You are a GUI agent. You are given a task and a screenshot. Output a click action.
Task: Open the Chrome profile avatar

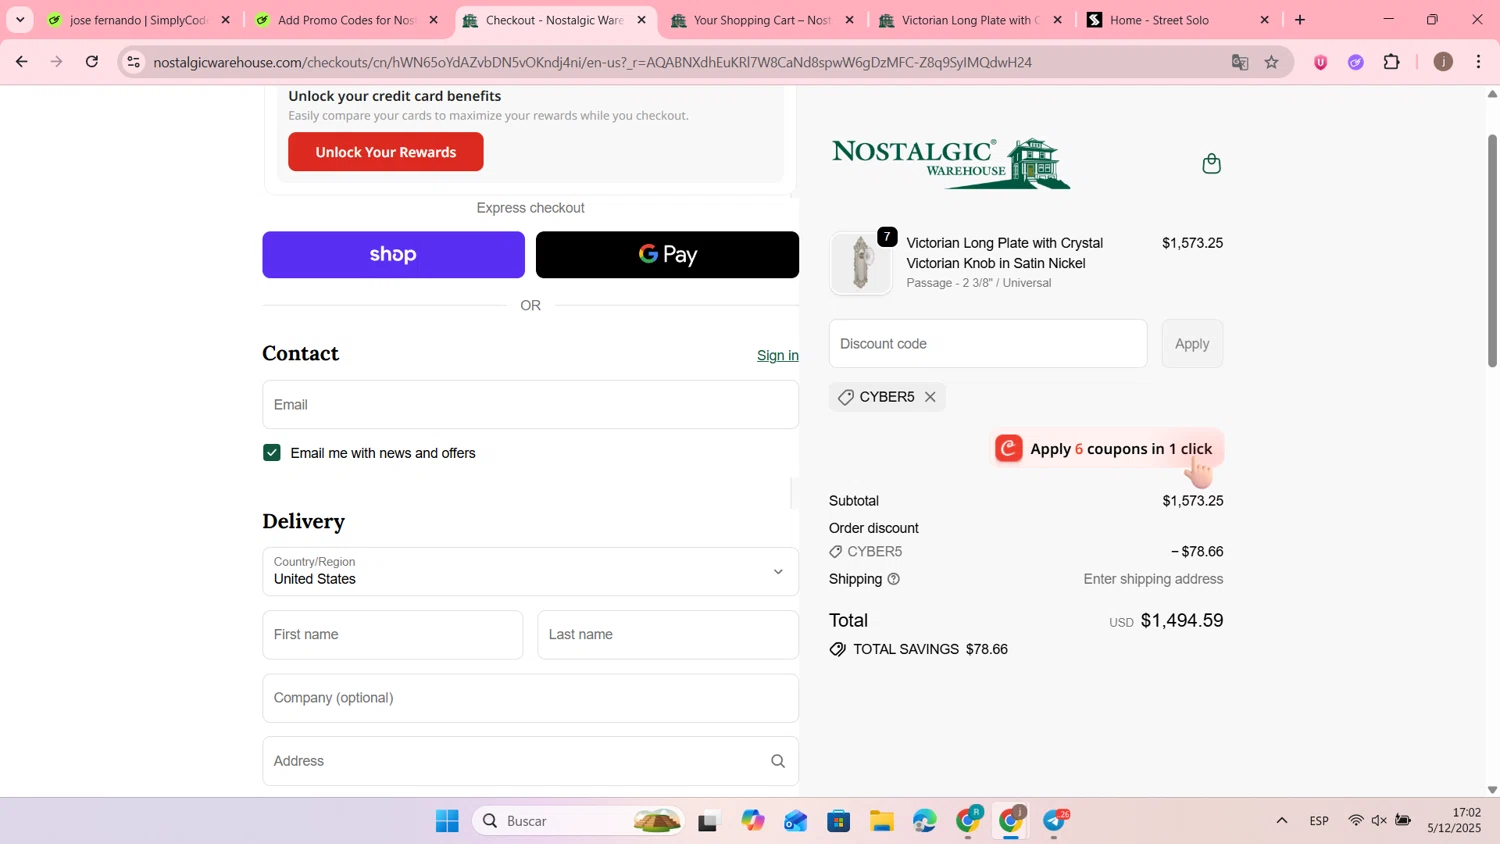[1443, 62]
